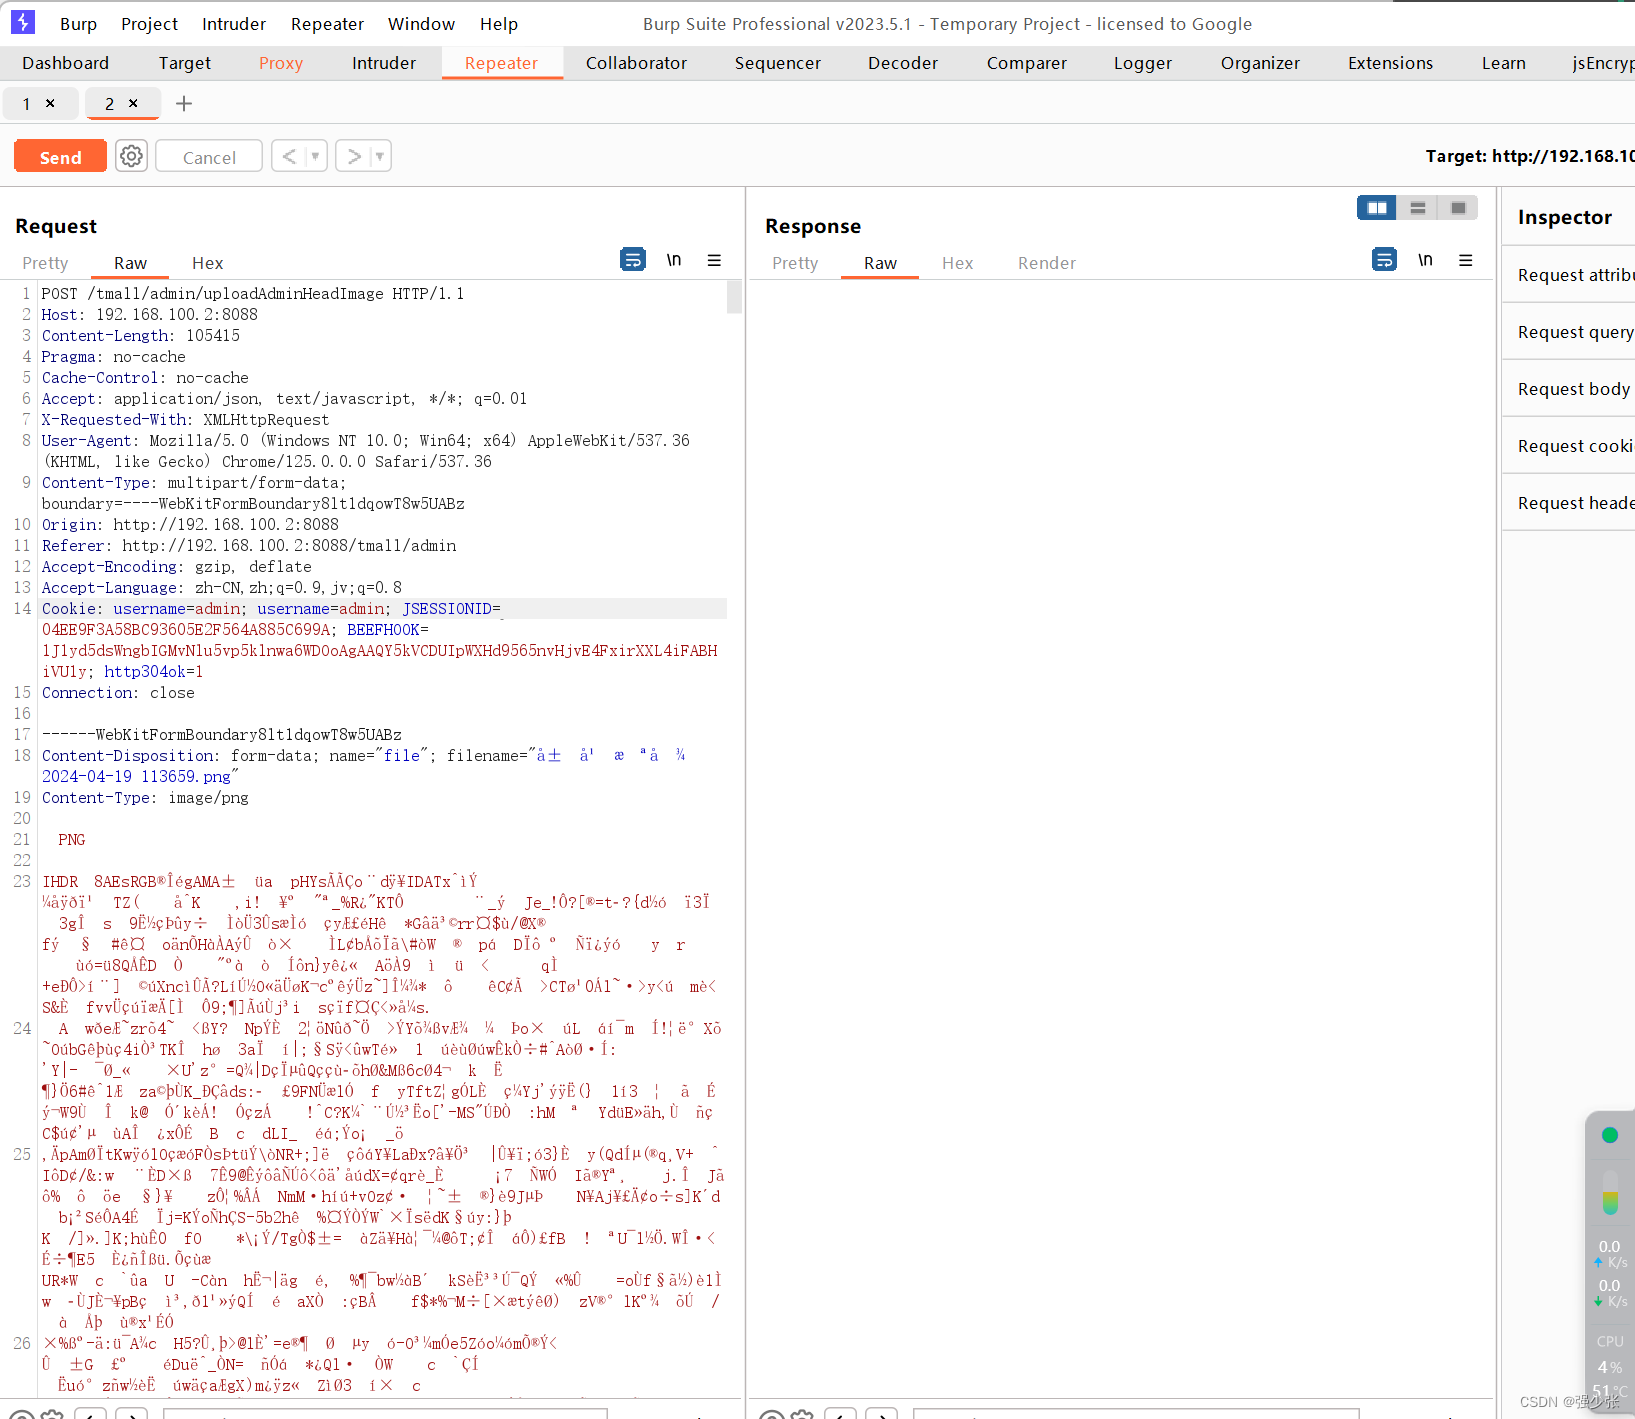The image size is (1635, 1419).
Task: Switch to the Comparer tab
Action: click(1026, 63)
